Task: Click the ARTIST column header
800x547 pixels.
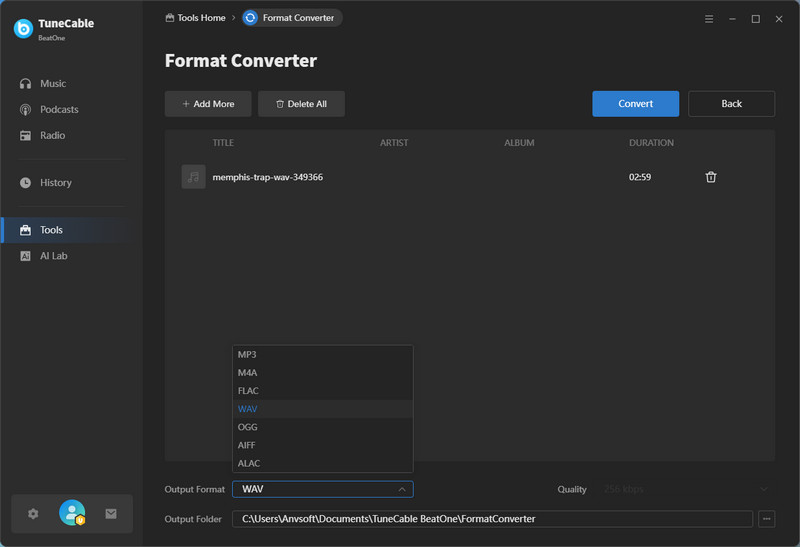Action: (x=394, y=143)
